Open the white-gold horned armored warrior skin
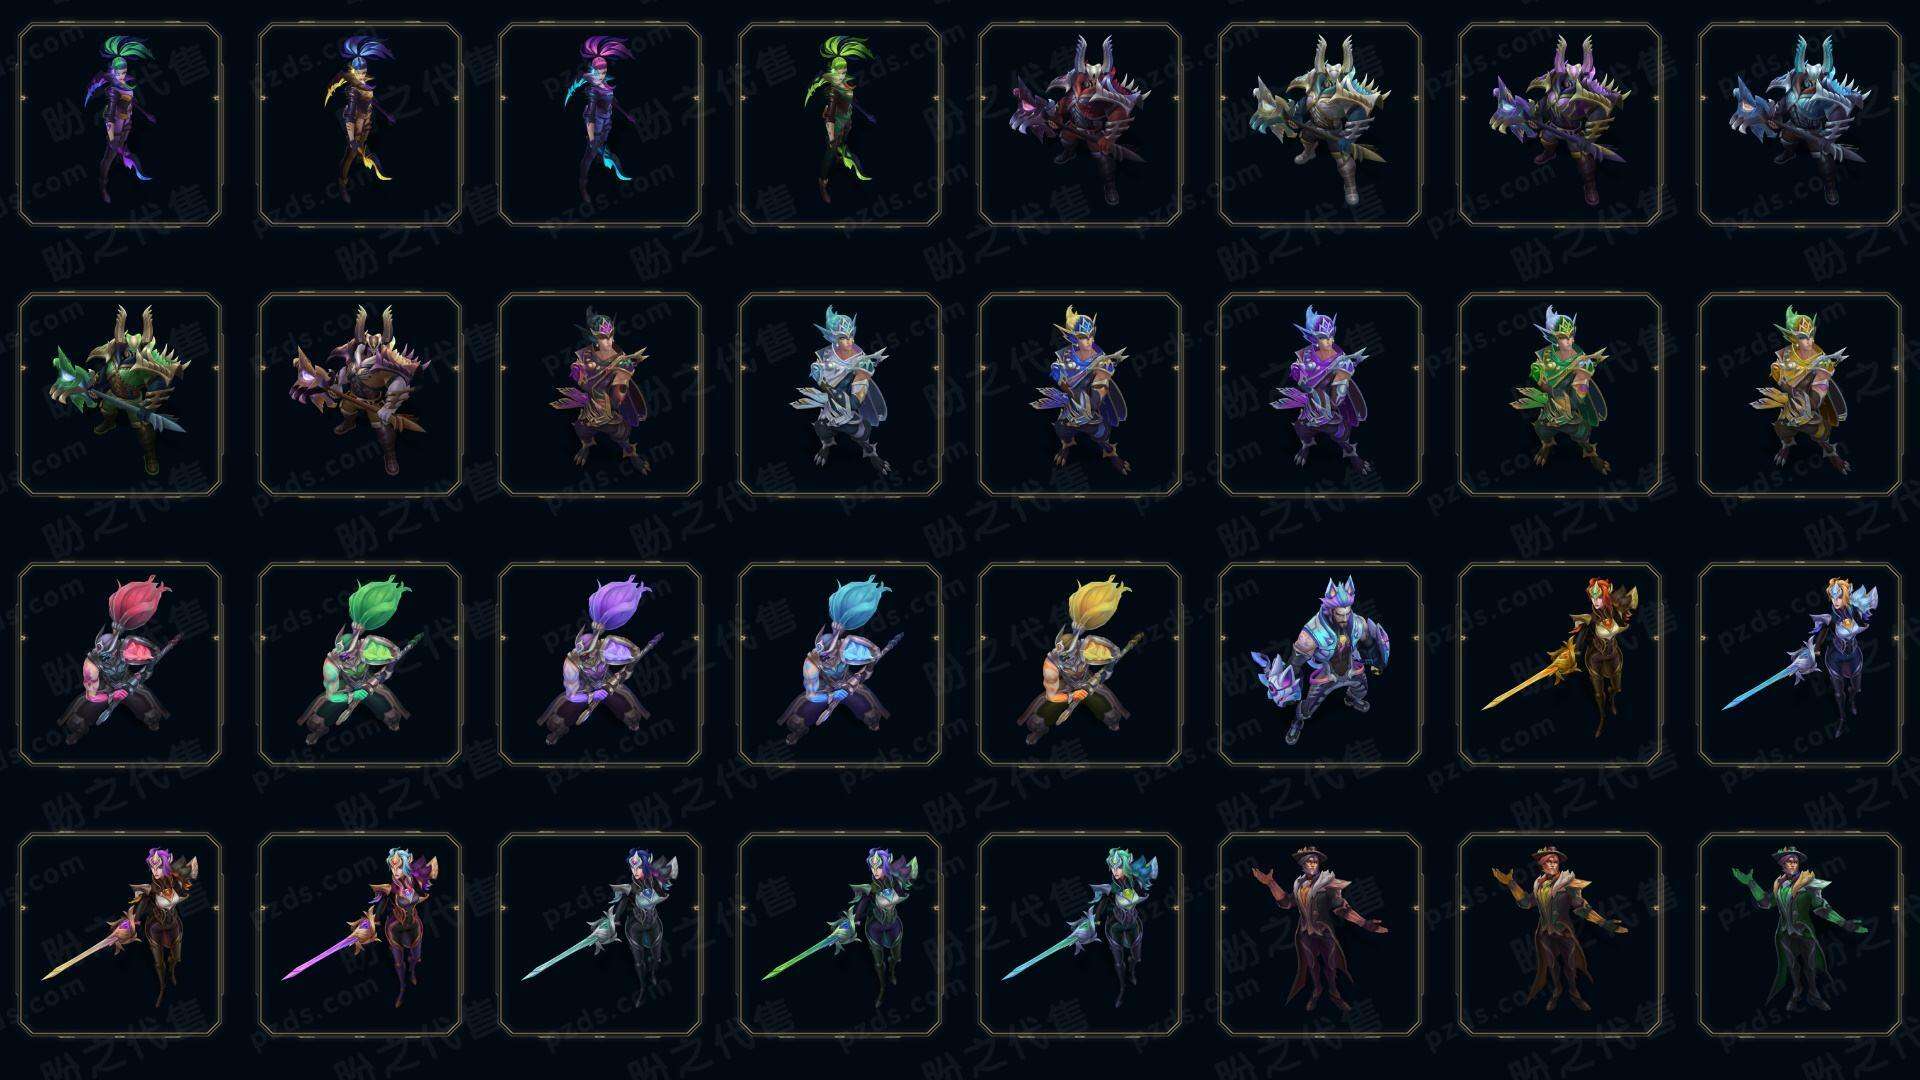 (1320, 125)
